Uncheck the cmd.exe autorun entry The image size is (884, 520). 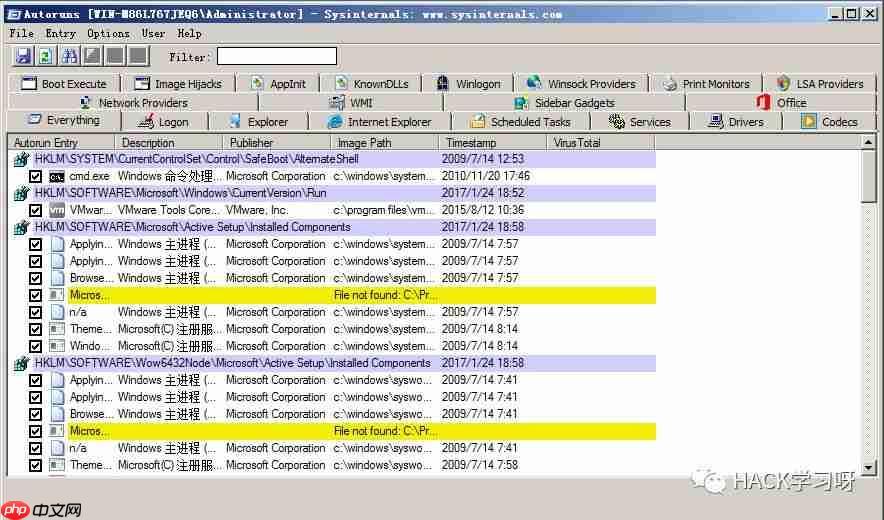coord(36,177)
